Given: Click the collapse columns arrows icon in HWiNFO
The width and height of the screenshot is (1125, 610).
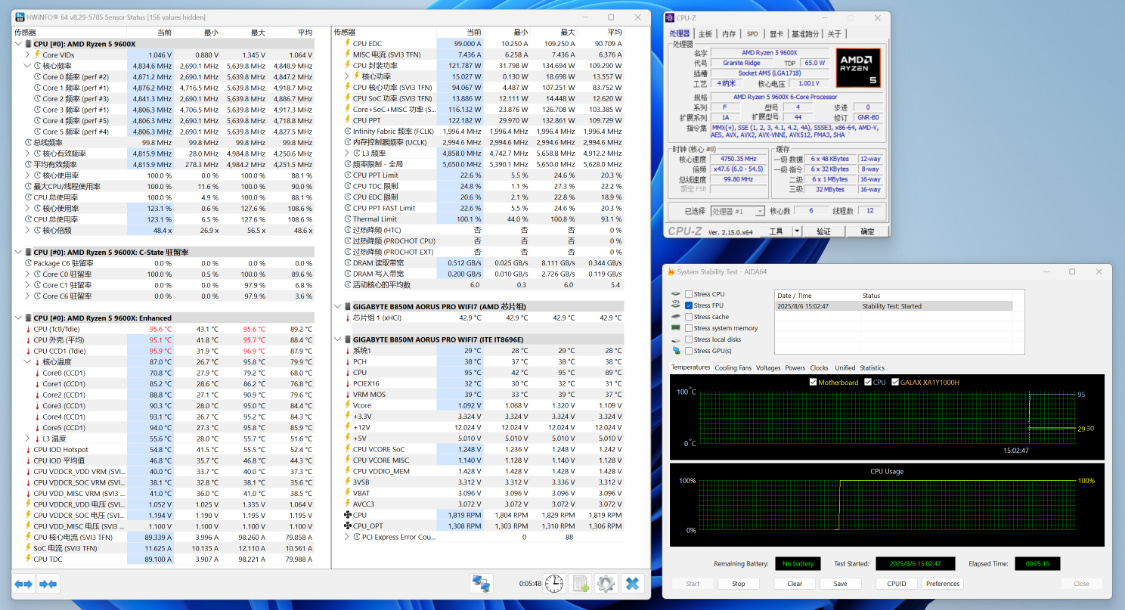Looking at the screenshot, I should (x=46, y=583).
